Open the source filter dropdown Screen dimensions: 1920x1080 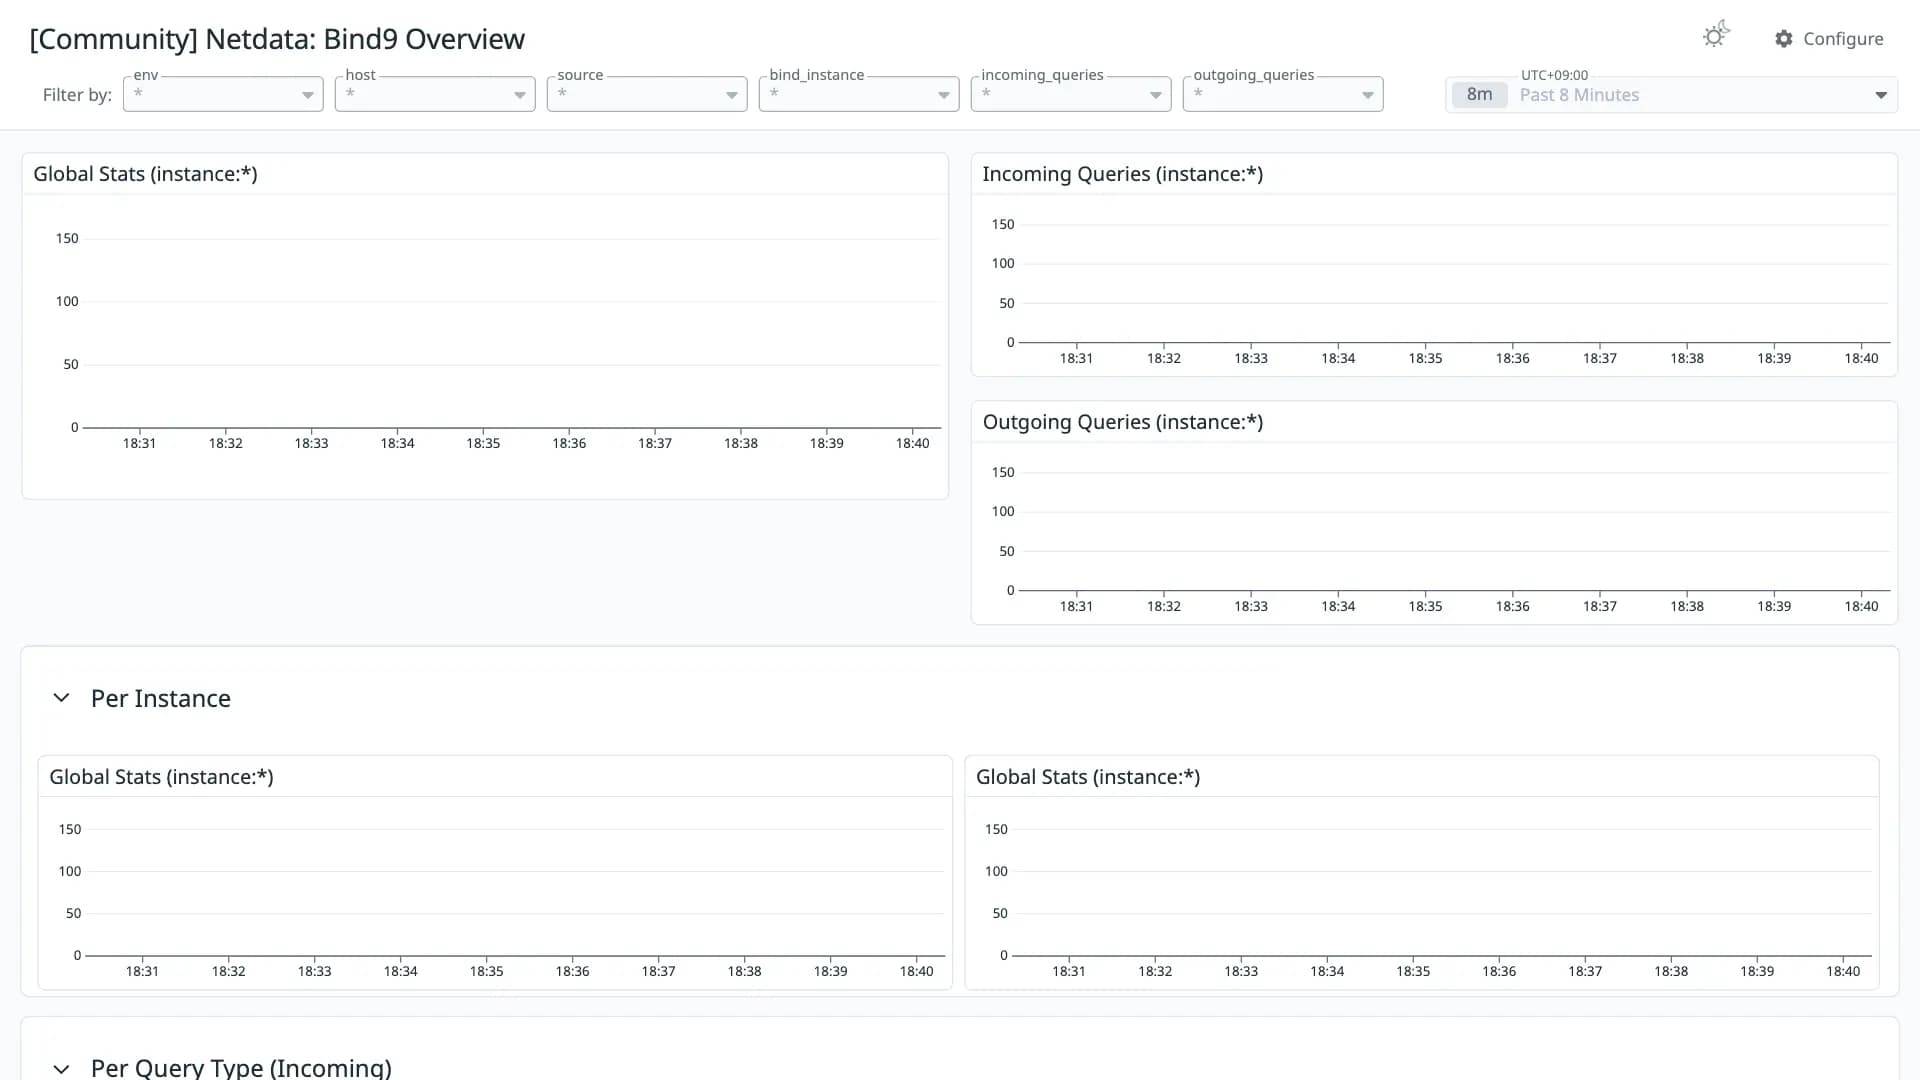tap(647, 94)
